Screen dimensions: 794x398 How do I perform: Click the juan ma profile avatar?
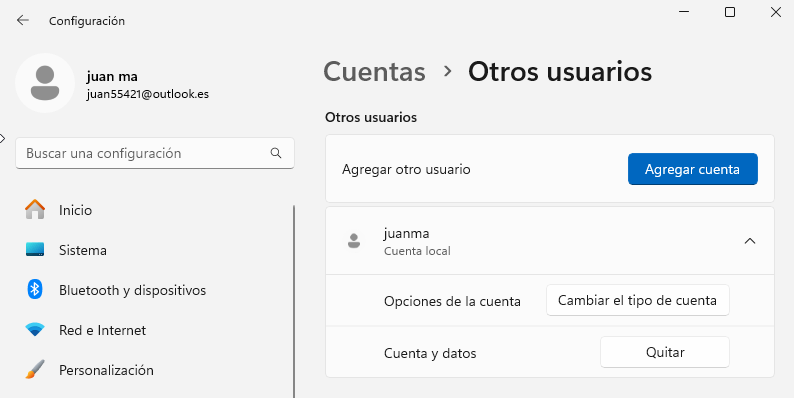pyautogui.click(x=45, y=83)
